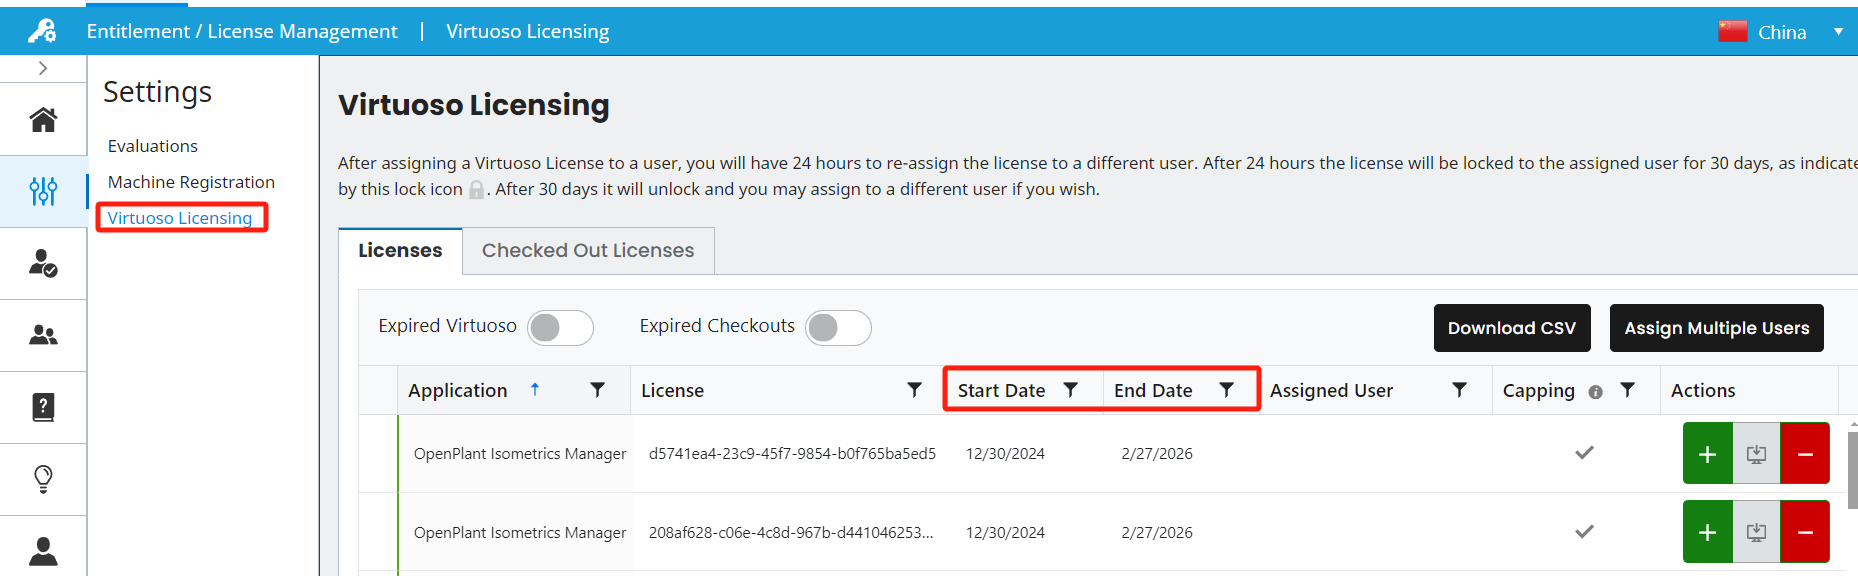Enable the Expired Checkouts switch
The width and height of the screenshot is (1858, 576).
click(x=838, y=327)
